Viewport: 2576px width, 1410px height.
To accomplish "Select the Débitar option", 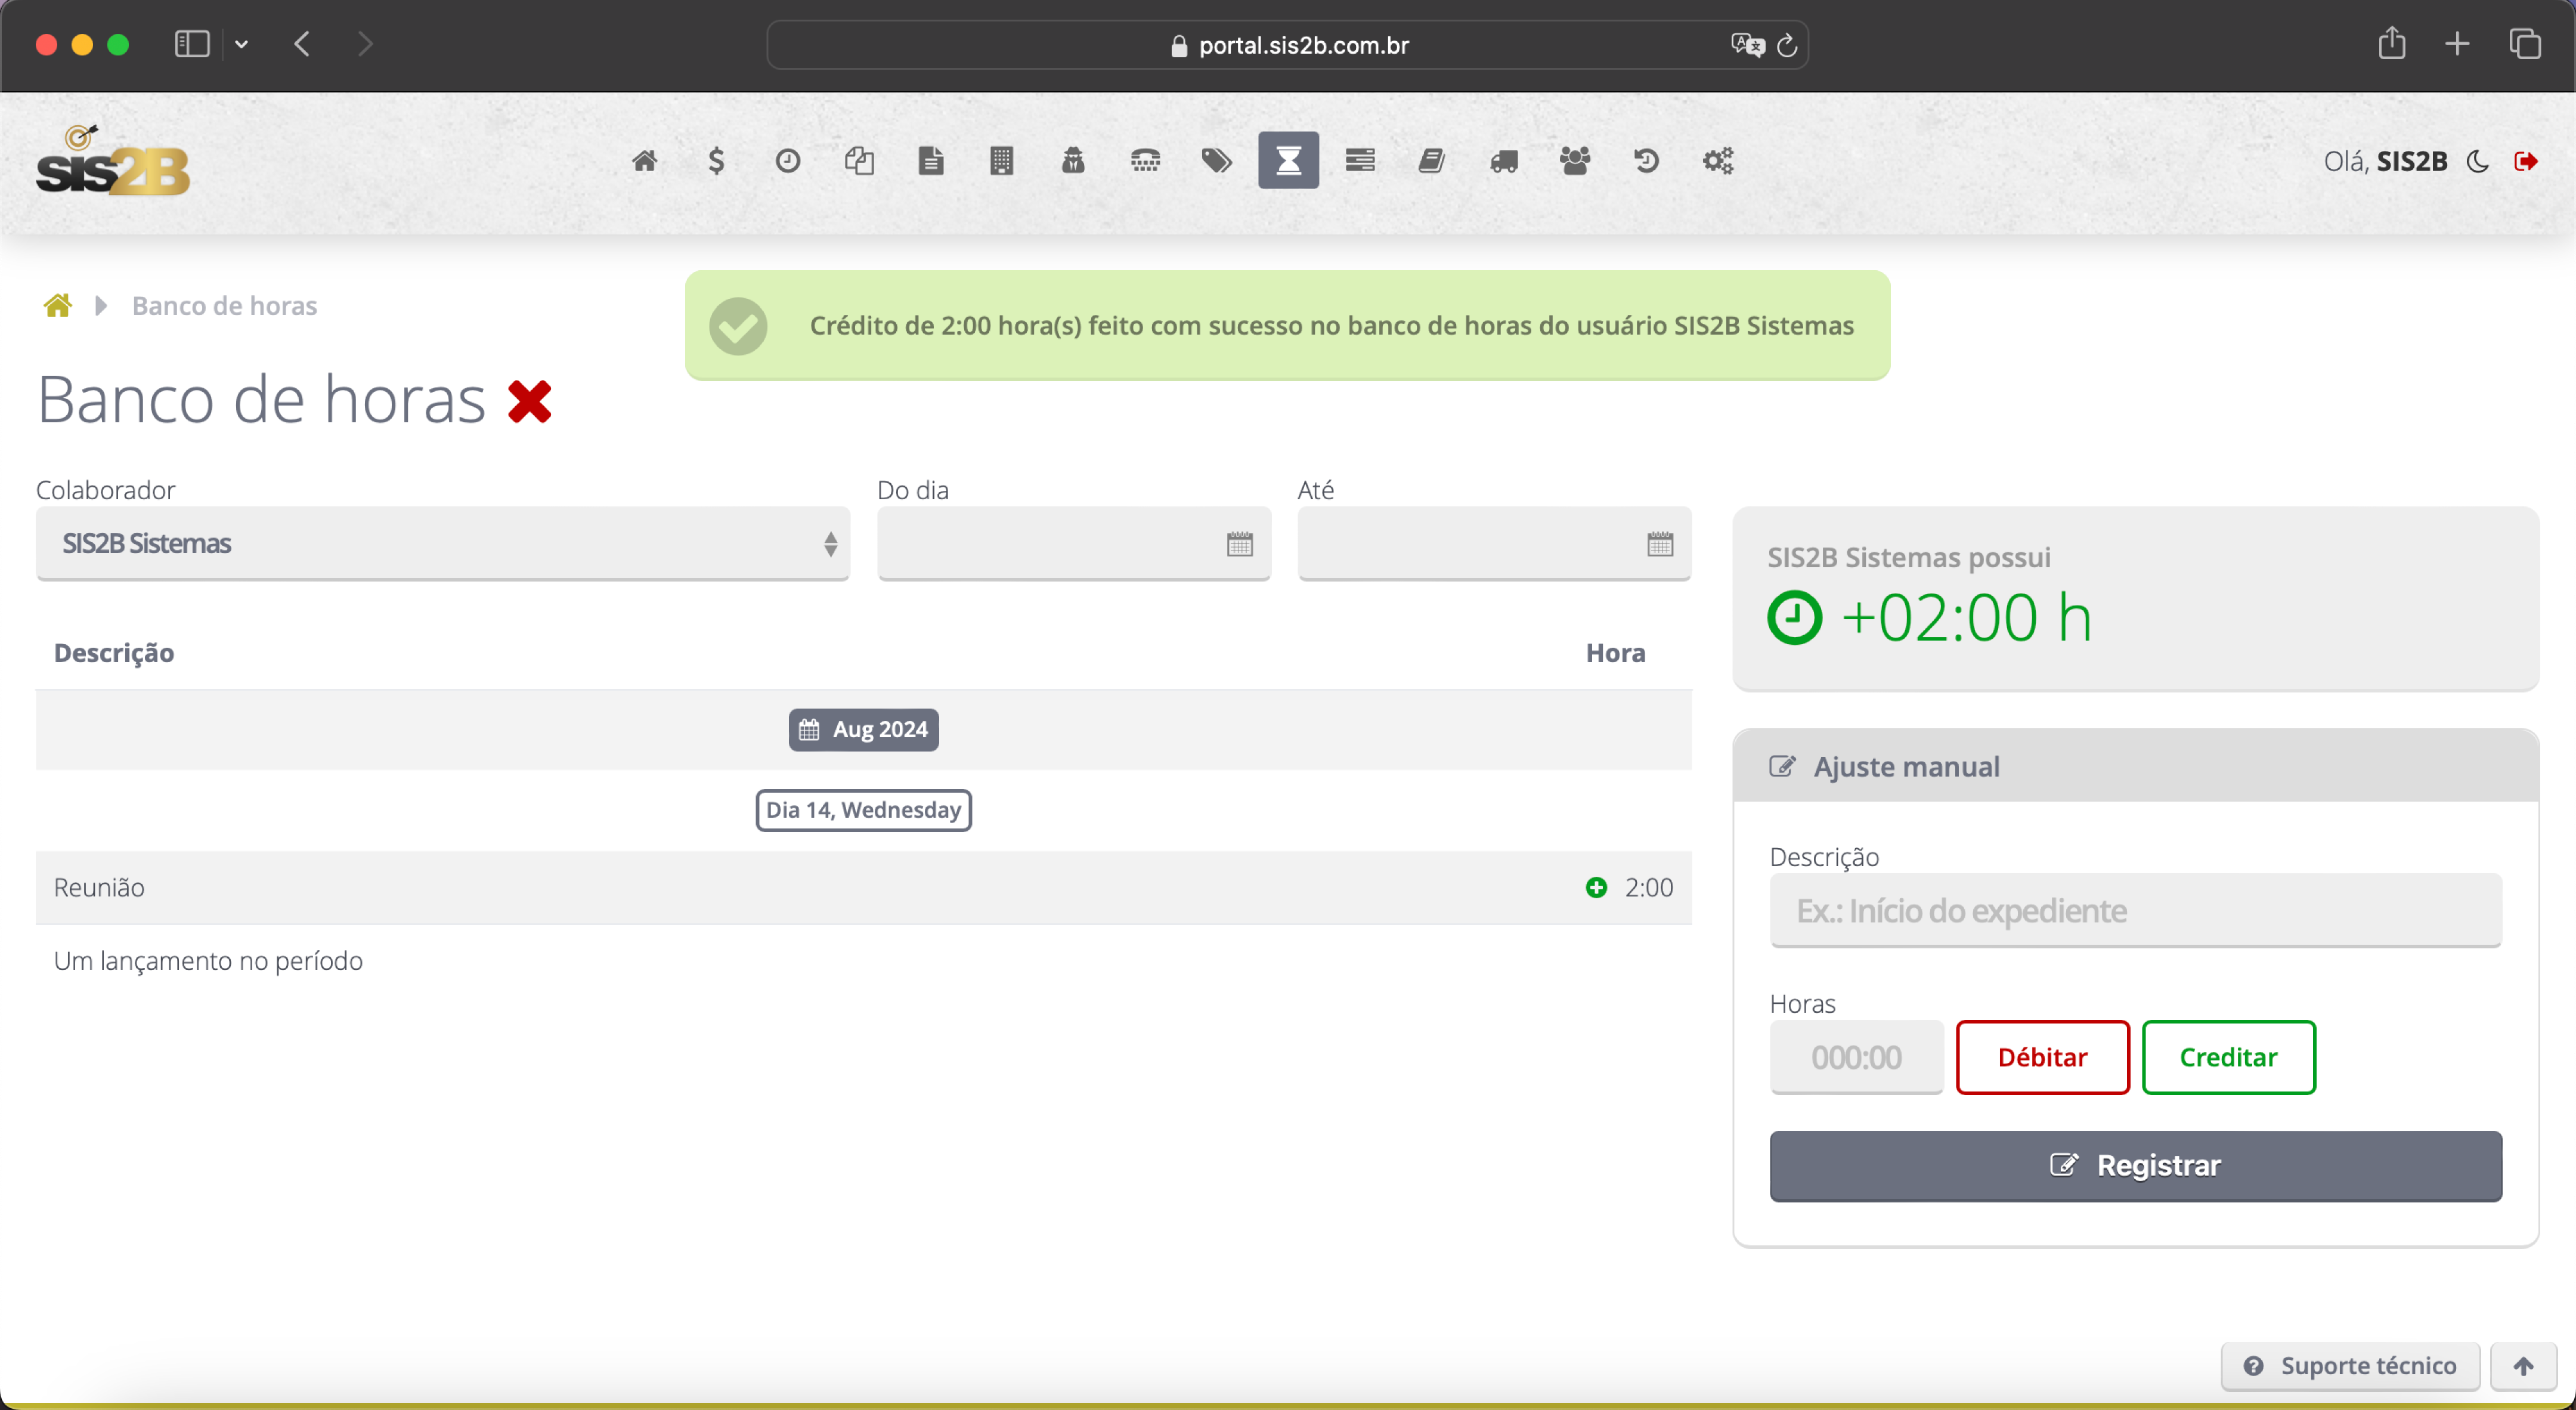I will (x=2042, y=1057).
